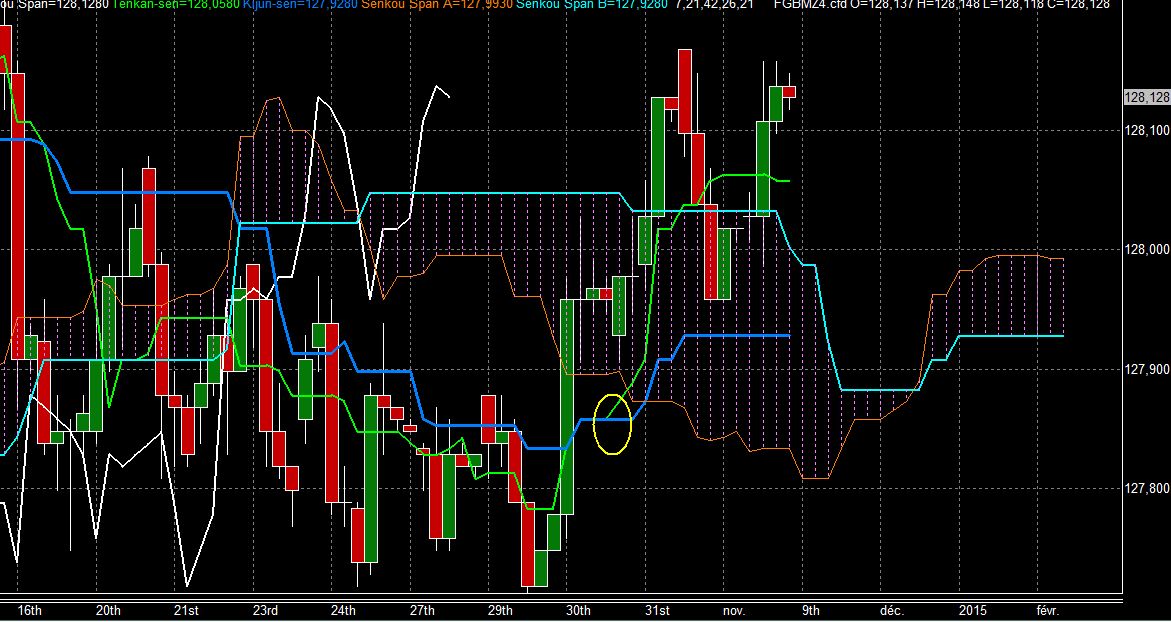Click the Kijun-sen=127,9280 legend label
1171x622 pixels.
pyautogui.click(x=301, y=4)
